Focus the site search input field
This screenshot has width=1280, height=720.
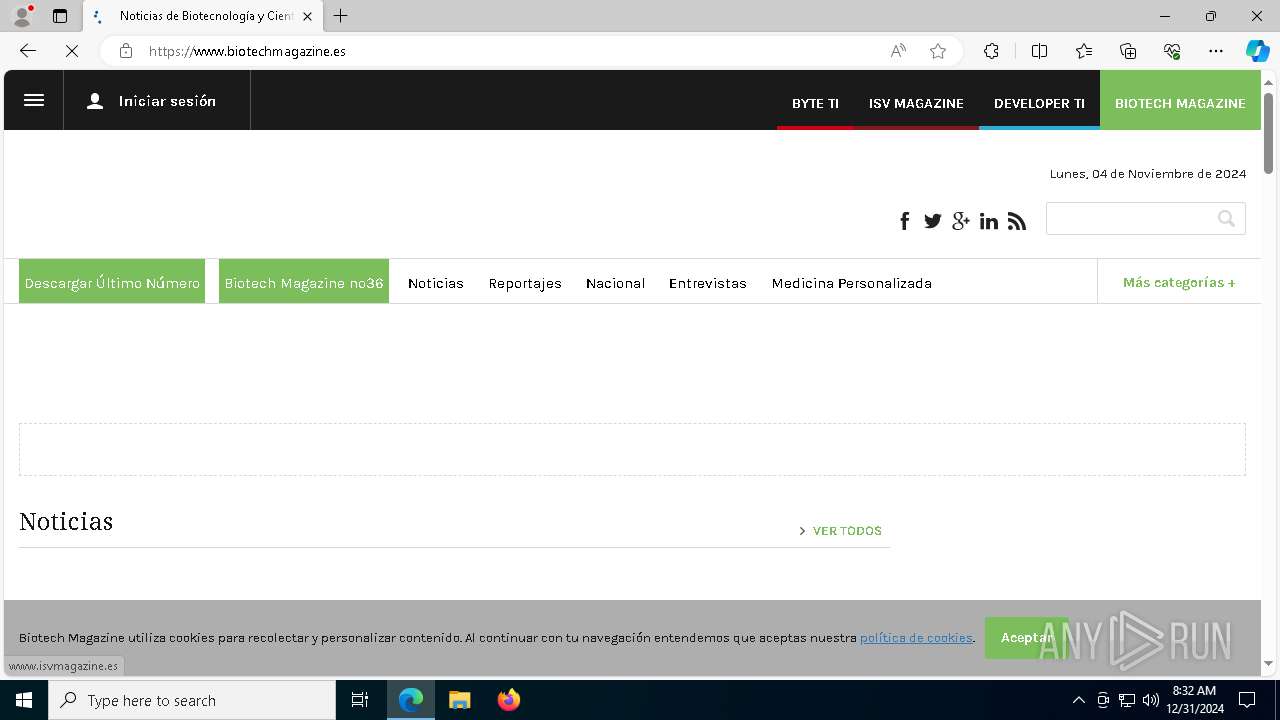[x=1130, y=219]
